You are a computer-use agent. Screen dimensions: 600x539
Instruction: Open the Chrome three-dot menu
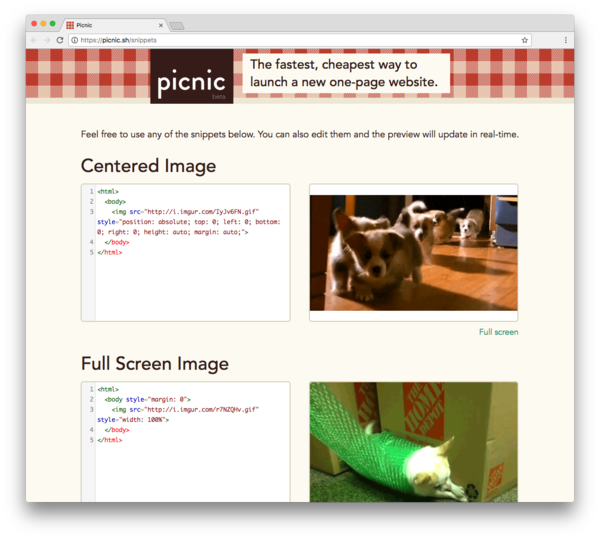point(565,40)
